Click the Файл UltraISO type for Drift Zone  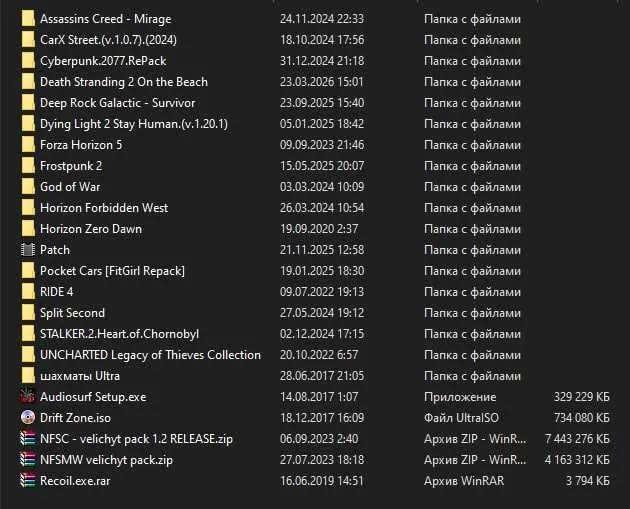click(461, 418)
